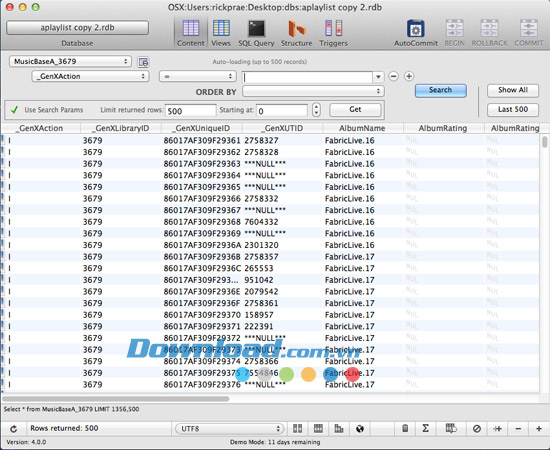550x450 pixels.
Task: Select cell 86017AF309F29361
Action: point(202,140)
